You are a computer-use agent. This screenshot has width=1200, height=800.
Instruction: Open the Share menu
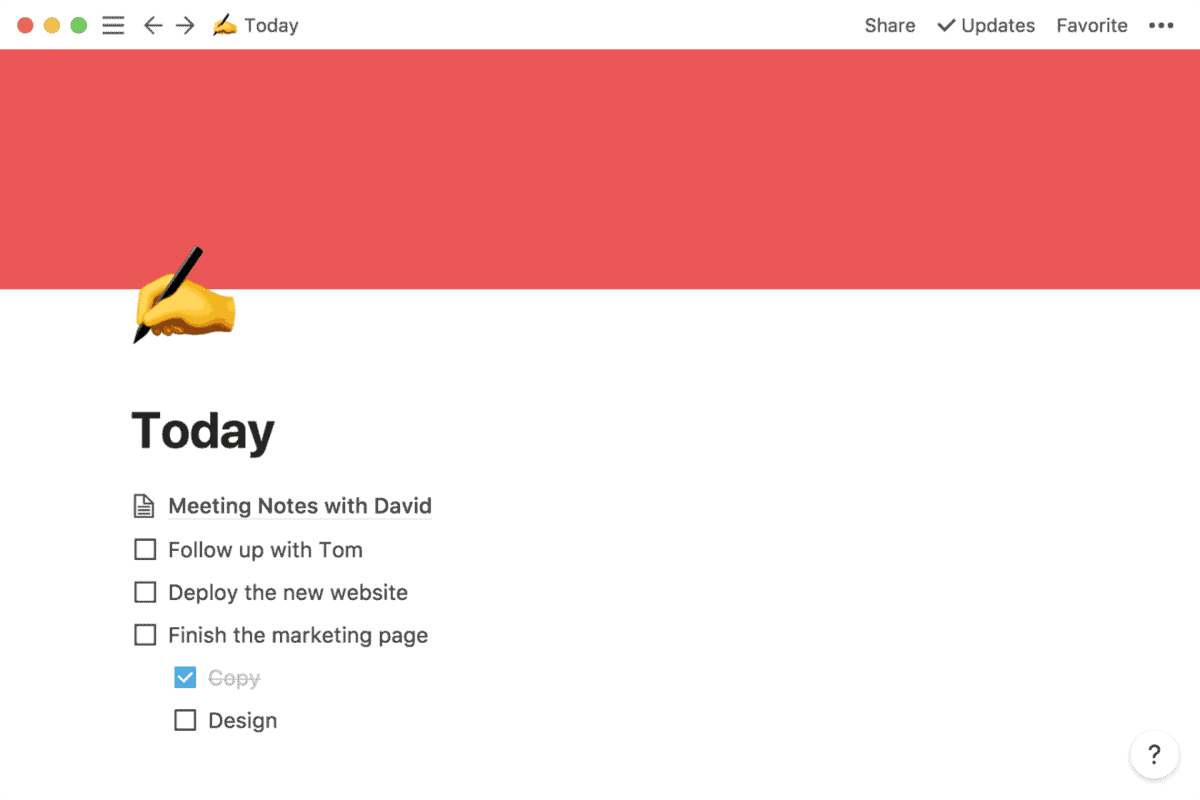point(890,26)
